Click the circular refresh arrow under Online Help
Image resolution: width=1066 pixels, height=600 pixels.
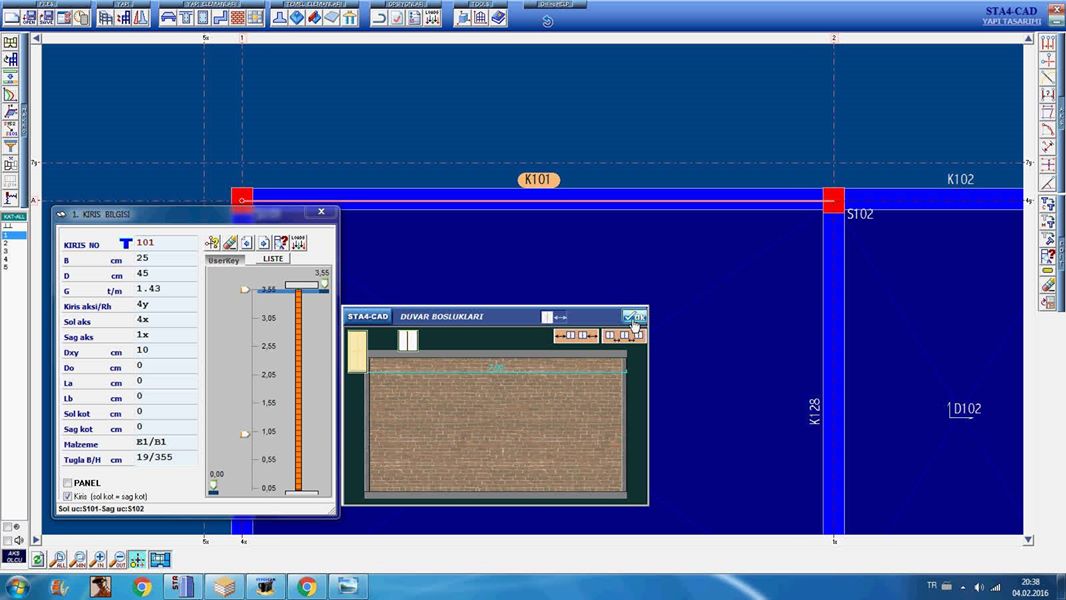point(547,21)
